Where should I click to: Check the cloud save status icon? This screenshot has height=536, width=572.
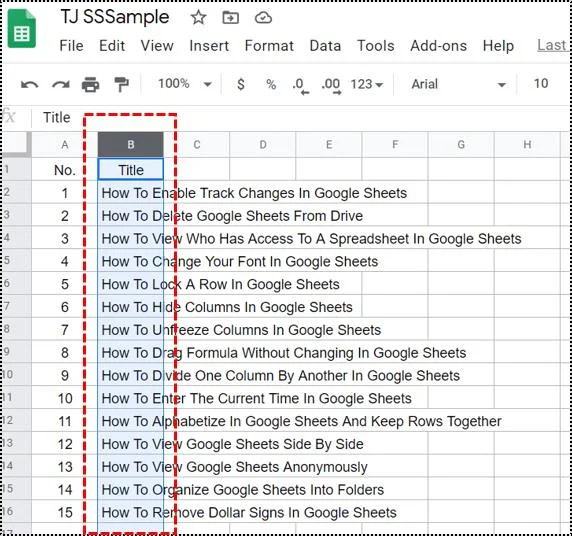click(x=263, y=18)
